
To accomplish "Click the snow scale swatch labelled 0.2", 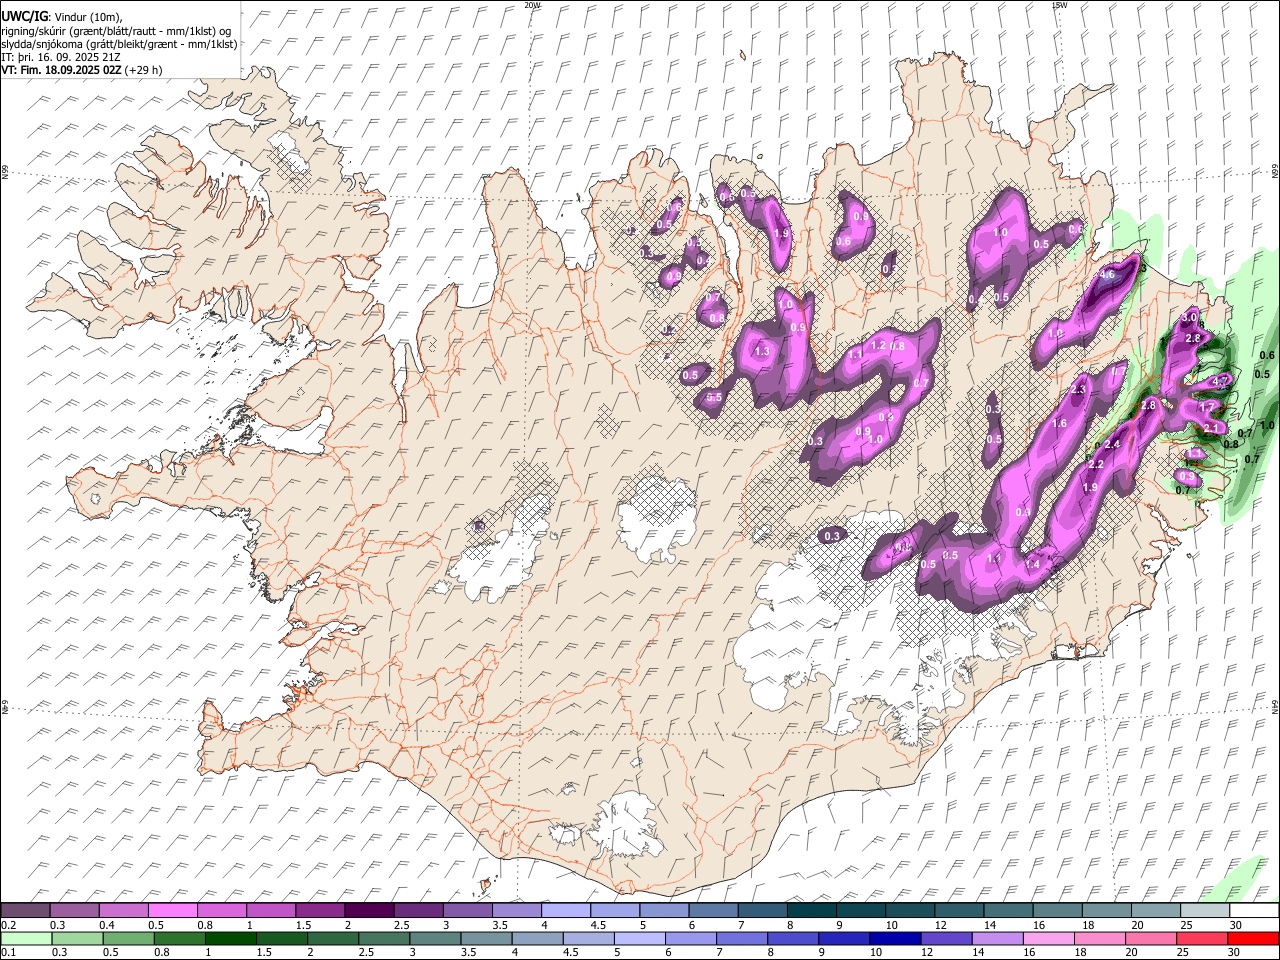I will tap(25, 910).
